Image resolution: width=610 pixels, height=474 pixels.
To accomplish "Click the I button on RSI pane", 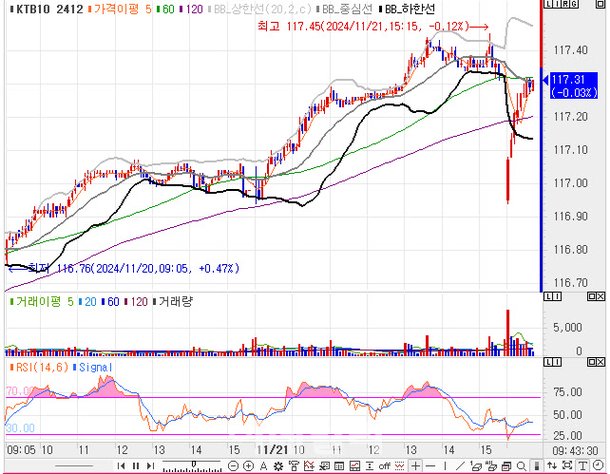I will [x=557, y=362].
